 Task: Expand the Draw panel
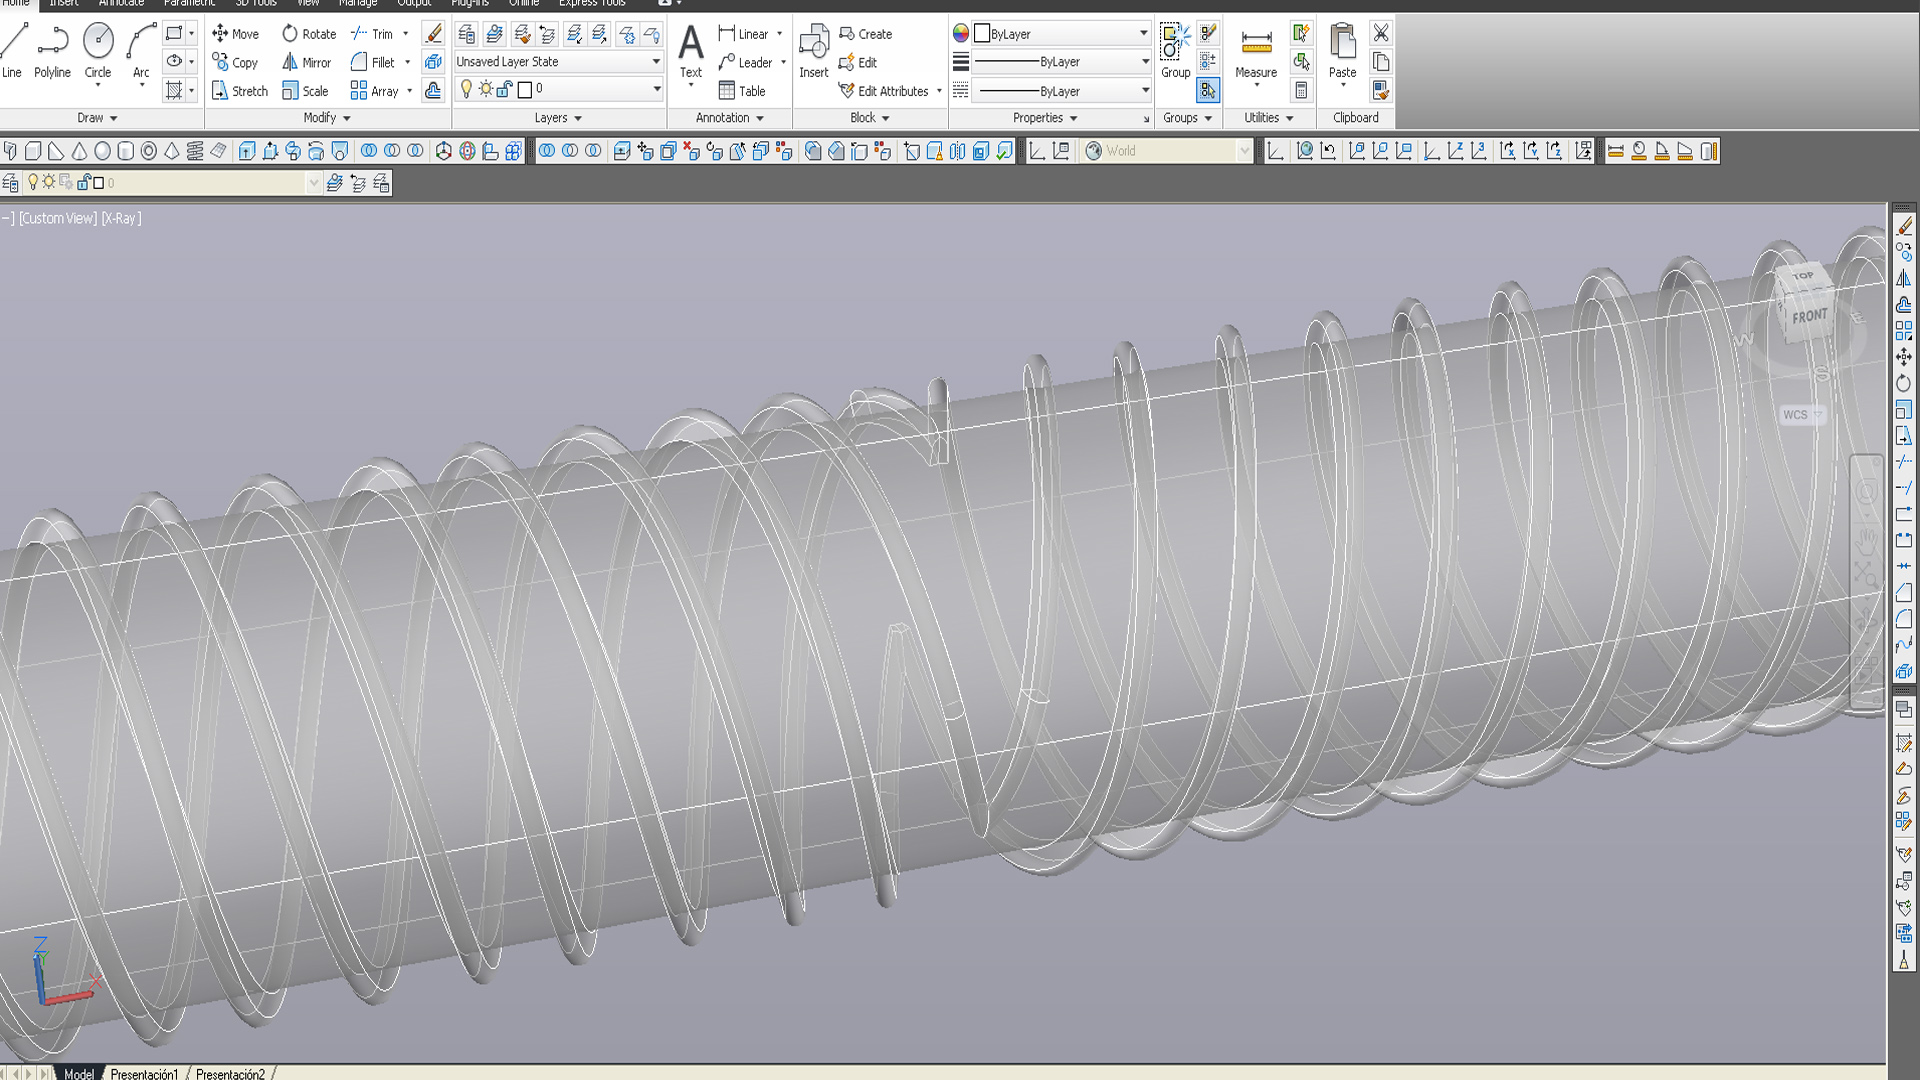tap(97, 118)
